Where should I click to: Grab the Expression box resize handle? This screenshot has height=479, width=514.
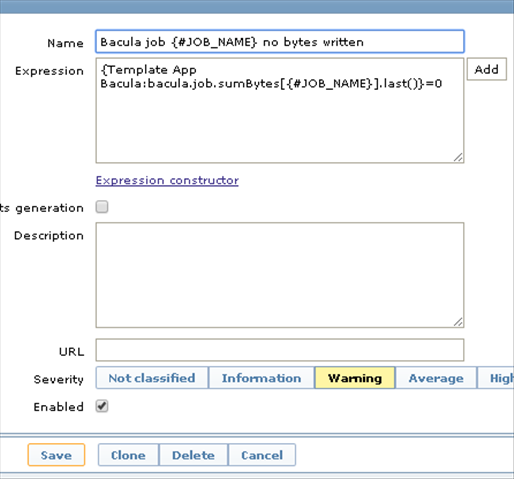(458, 157)
